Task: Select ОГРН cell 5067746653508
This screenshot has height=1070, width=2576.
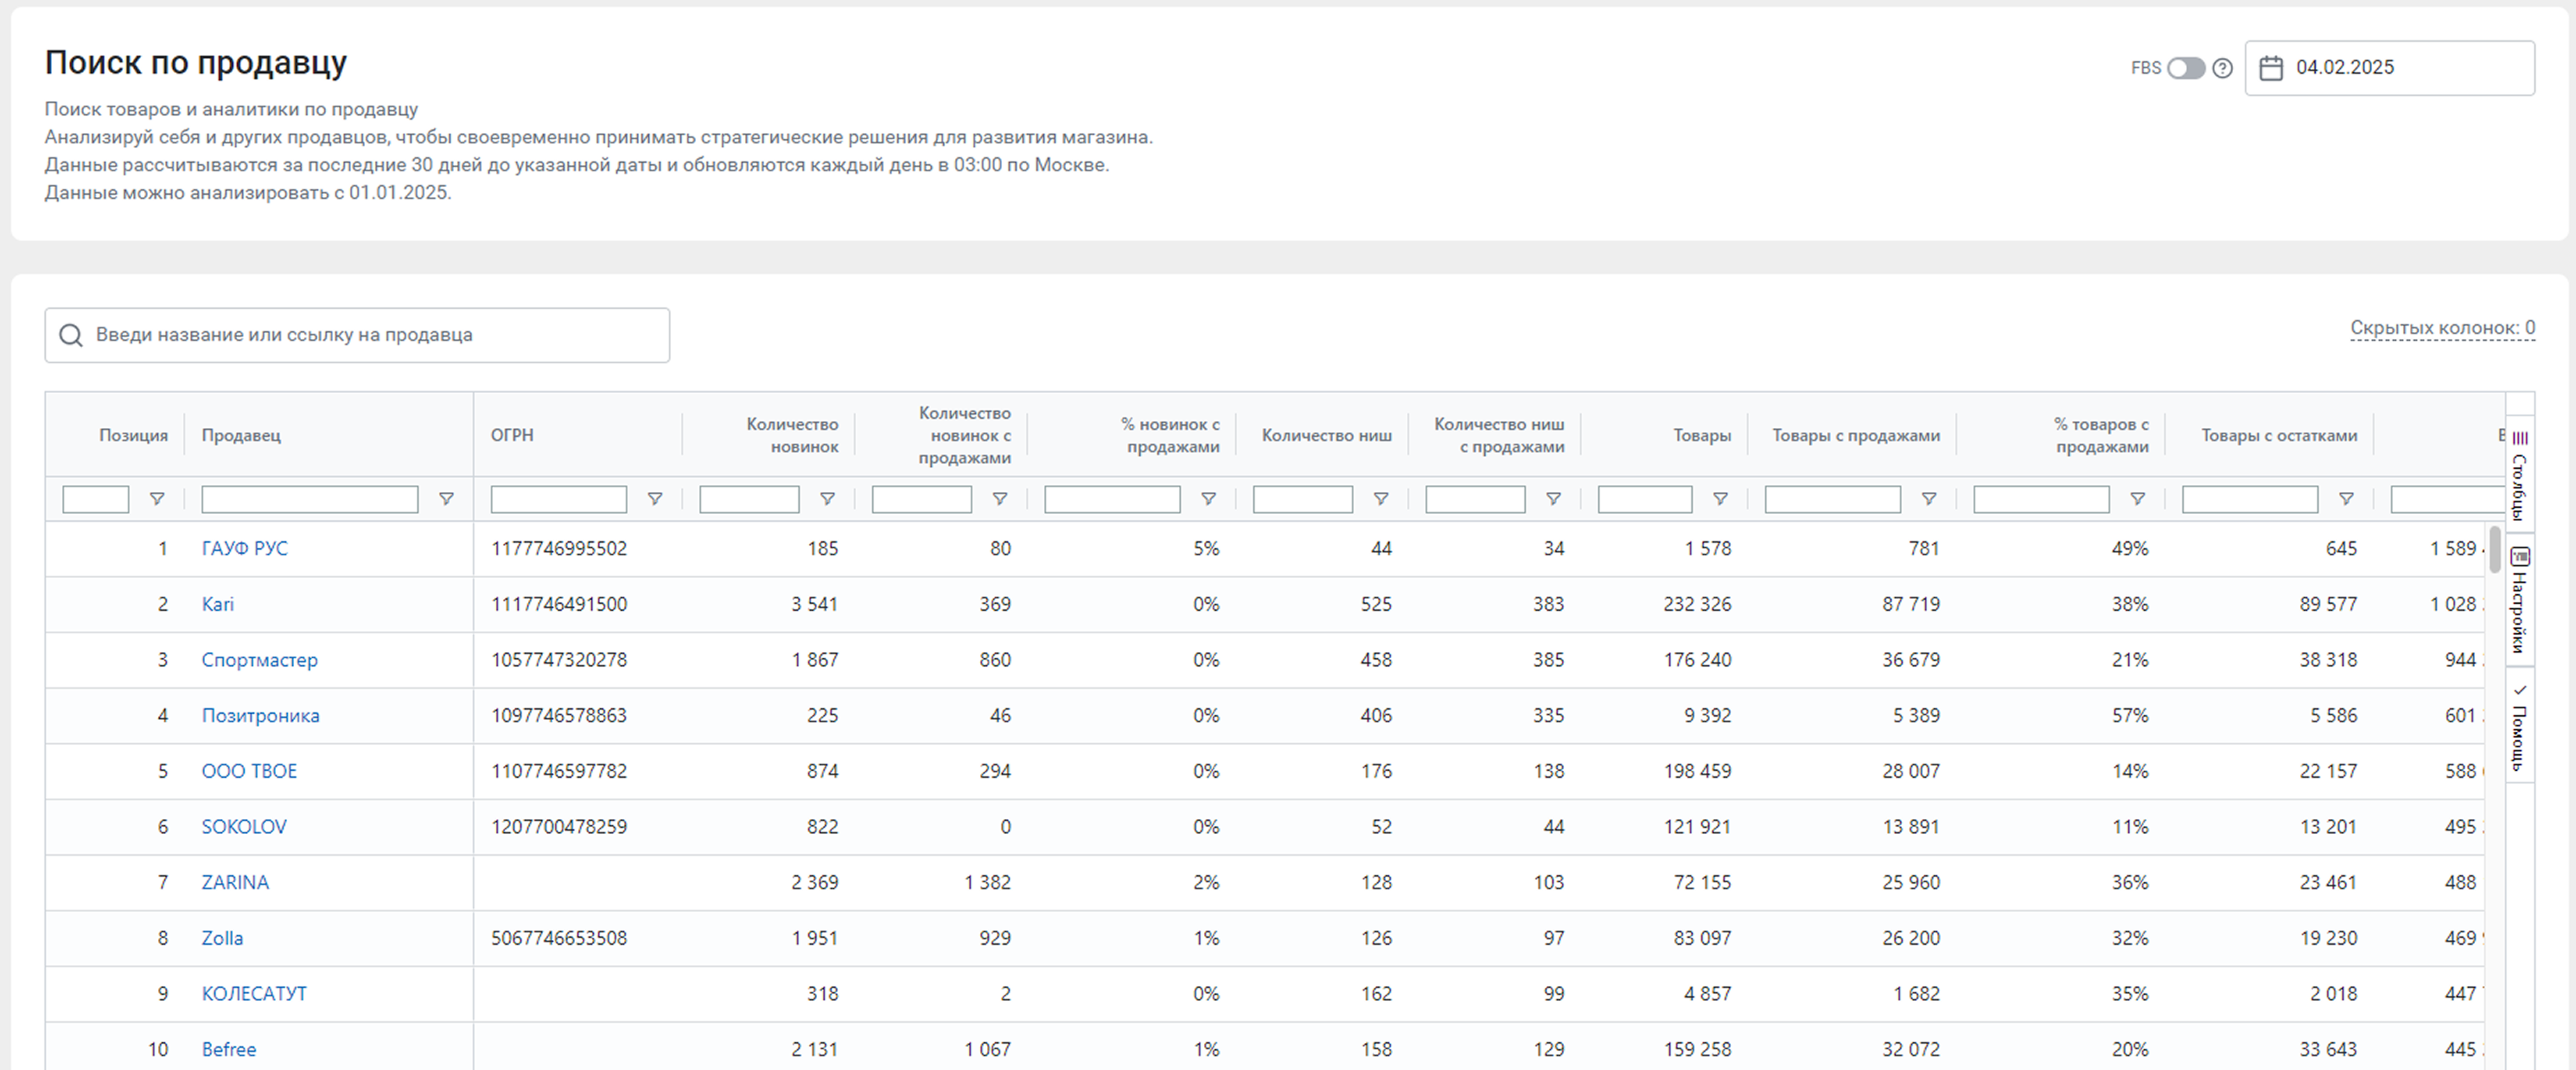Action: click(559, 939)
